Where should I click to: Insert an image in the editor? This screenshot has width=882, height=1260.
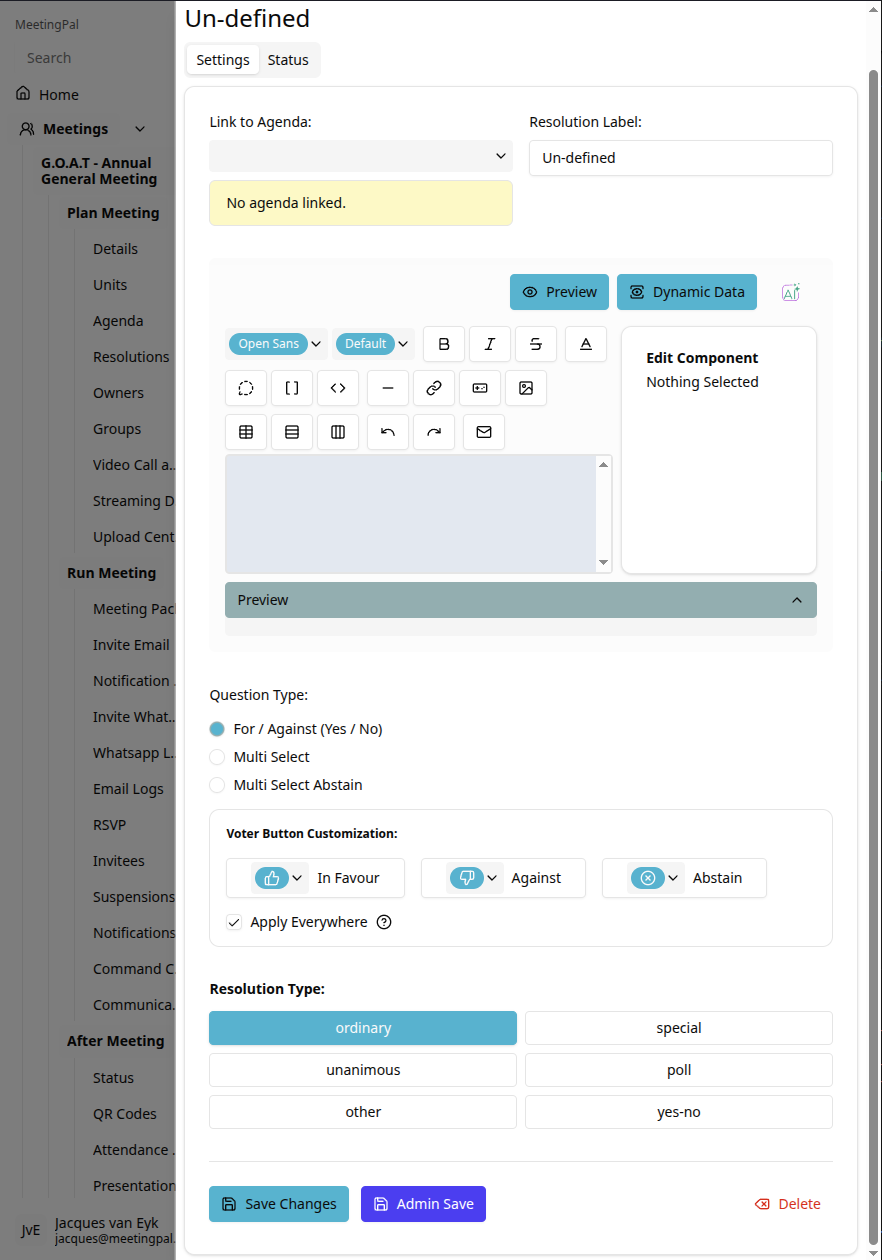[526, 388]
